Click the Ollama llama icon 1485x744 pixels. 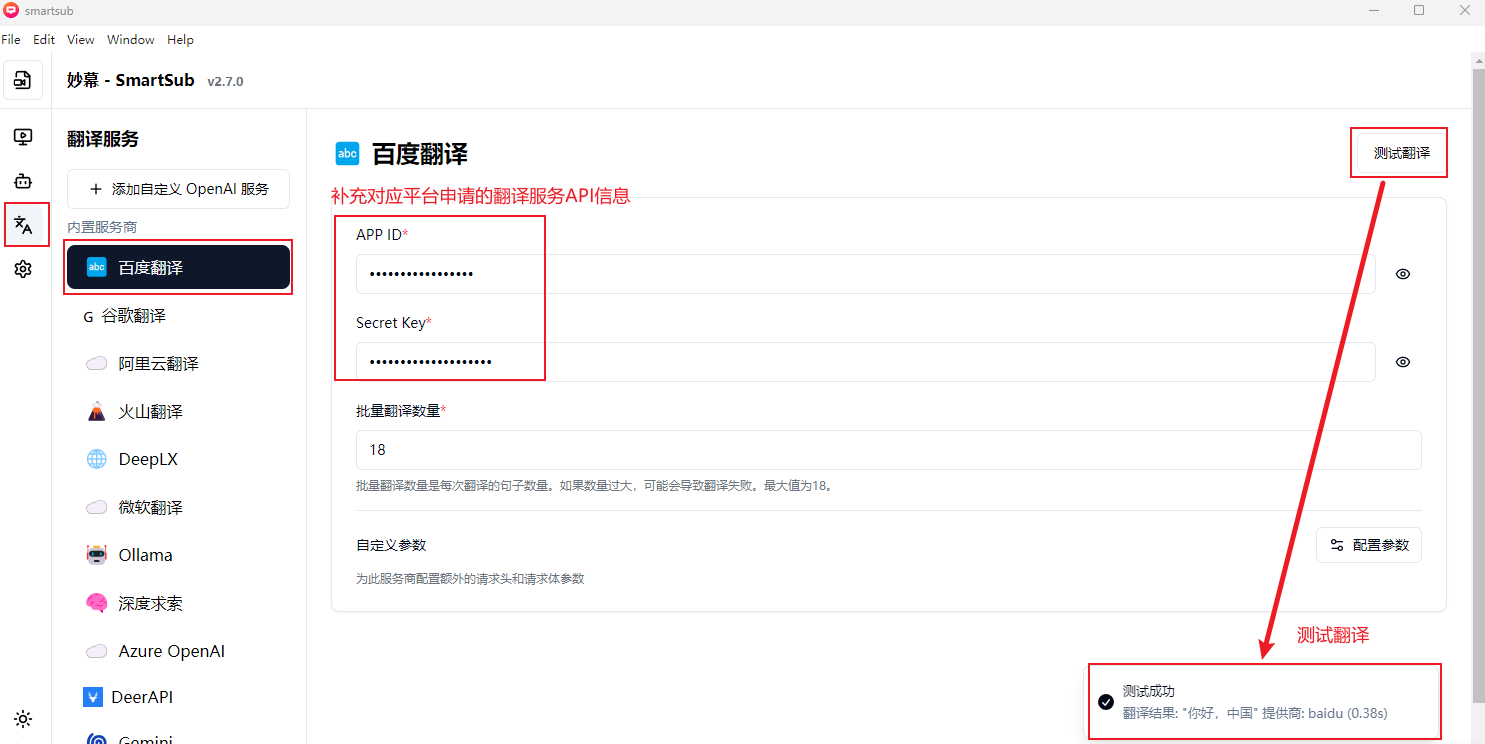pyautogui.click(x=97, y=555)
